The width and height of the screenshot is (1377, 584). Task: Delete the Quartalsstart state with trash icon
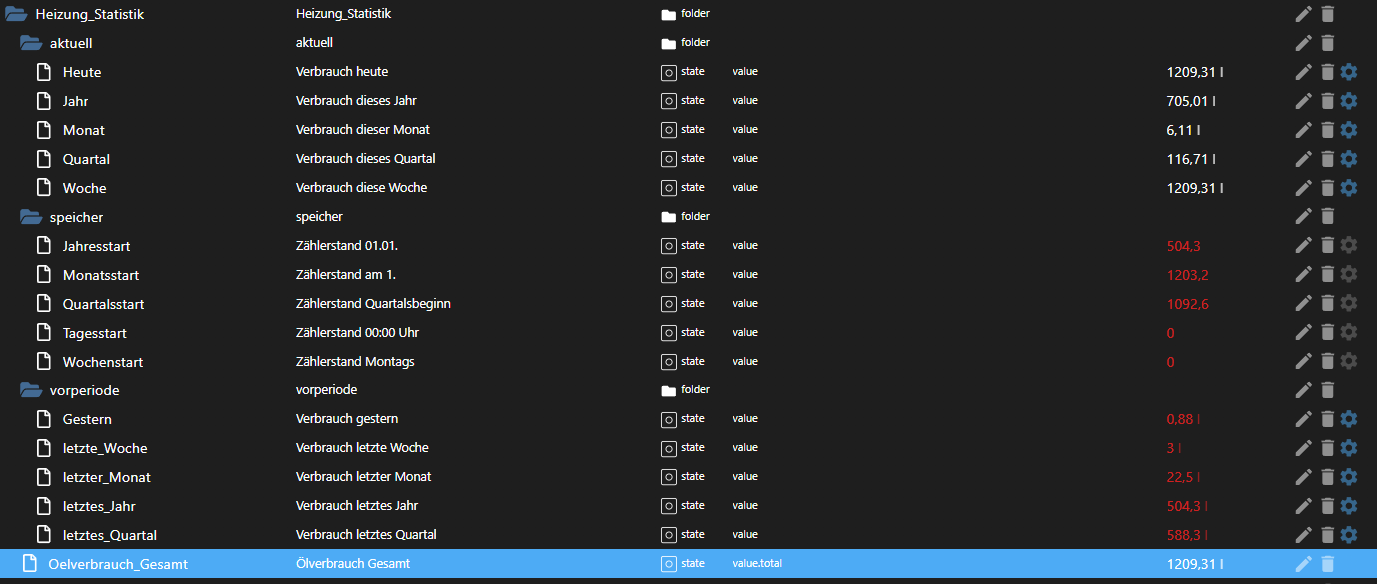tap(1327, 303)
